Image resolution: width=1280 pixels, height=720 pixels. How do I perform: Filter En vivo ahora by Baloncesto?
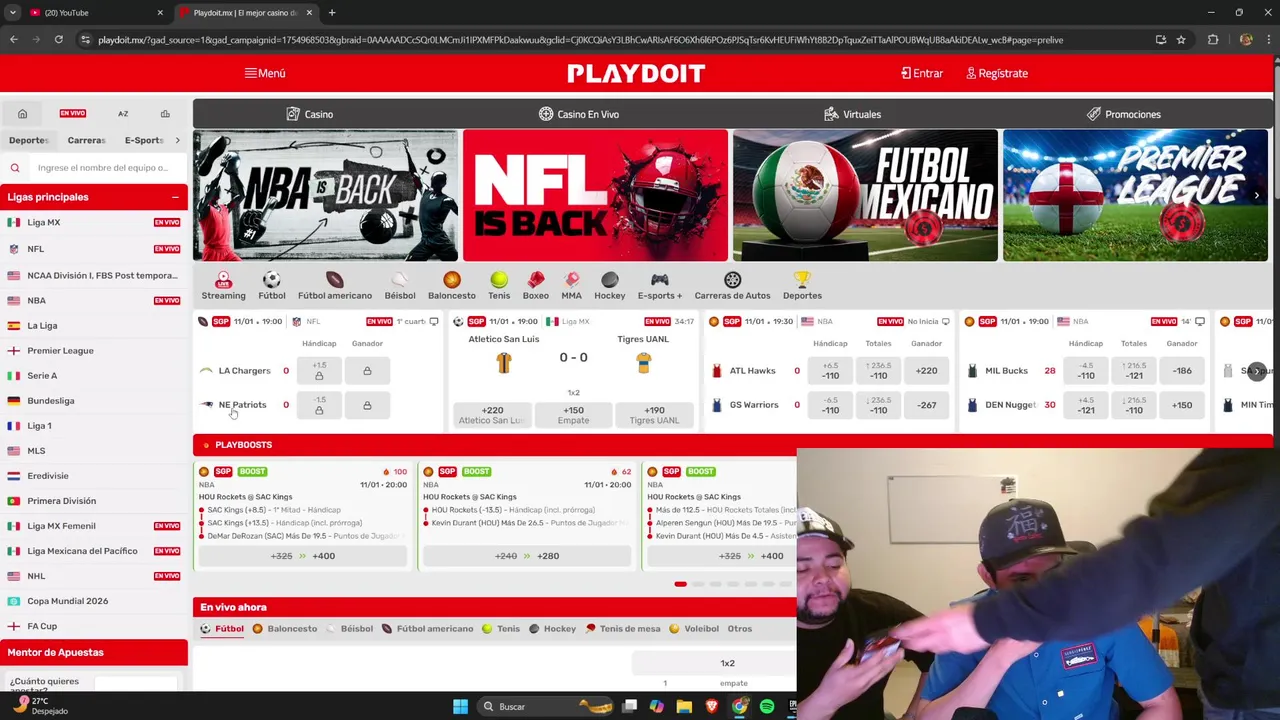[x=285, y=629]
